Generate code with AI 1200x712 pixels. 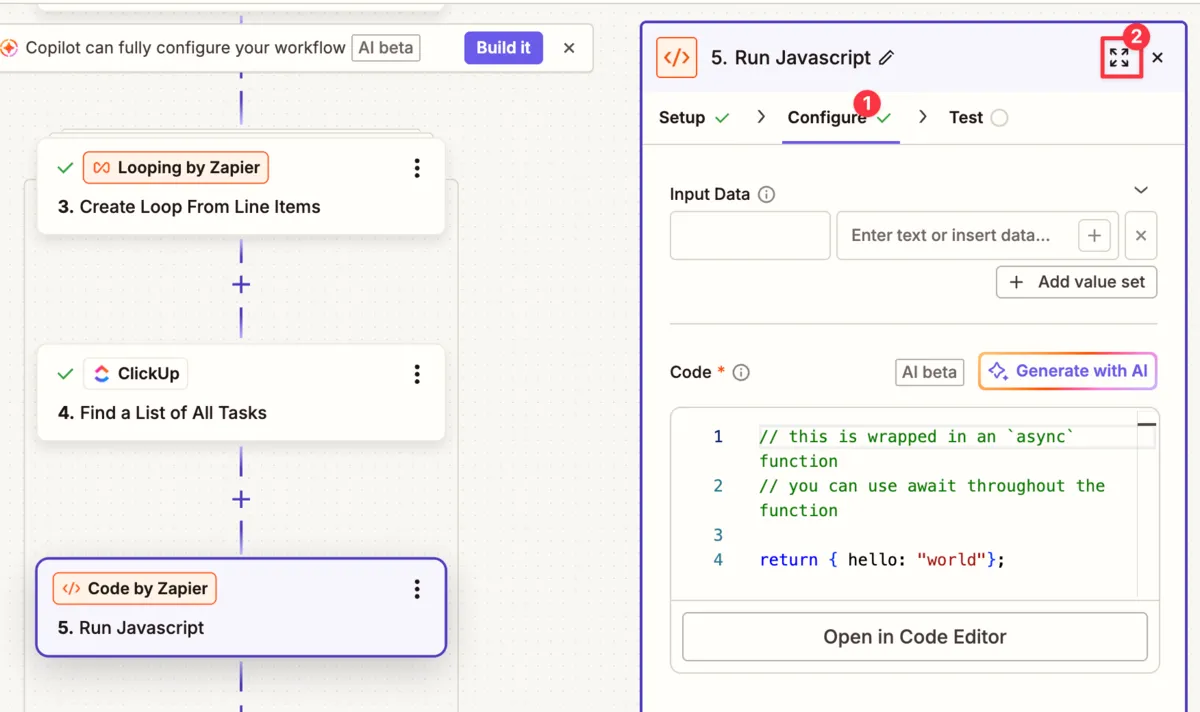click(x=1067, y=370)
